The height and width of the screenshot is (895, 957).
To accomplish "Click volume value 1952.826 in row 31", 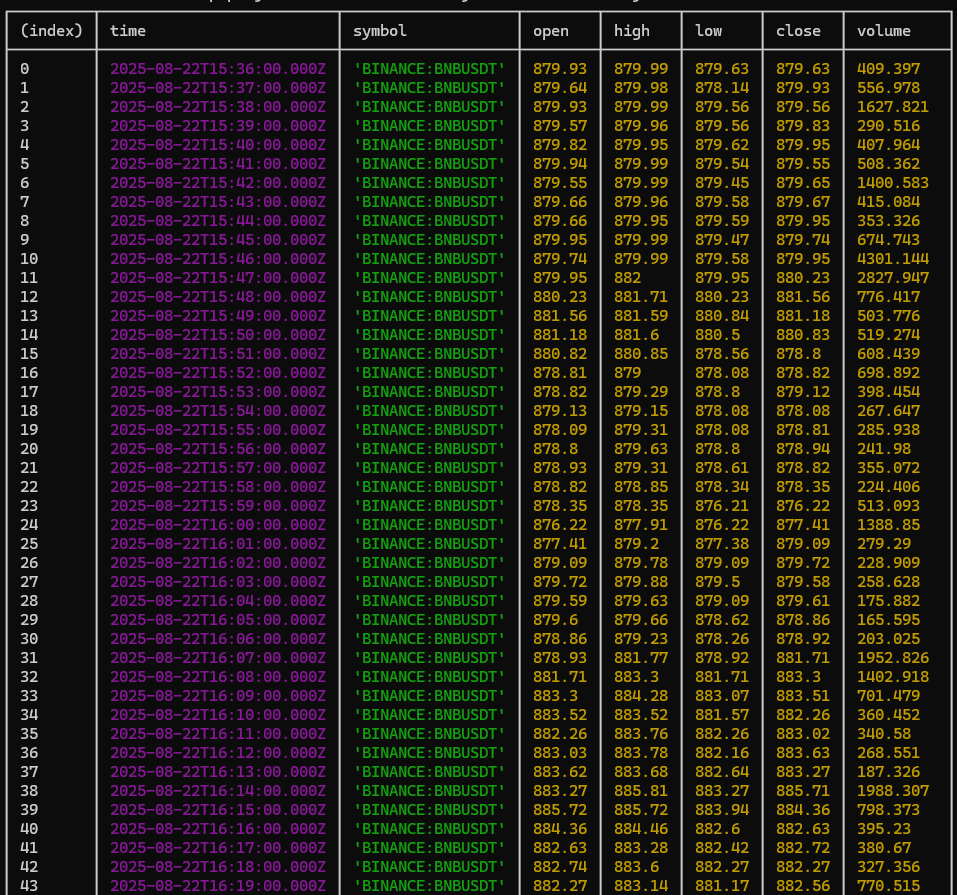I will click(x=893, y=658).
